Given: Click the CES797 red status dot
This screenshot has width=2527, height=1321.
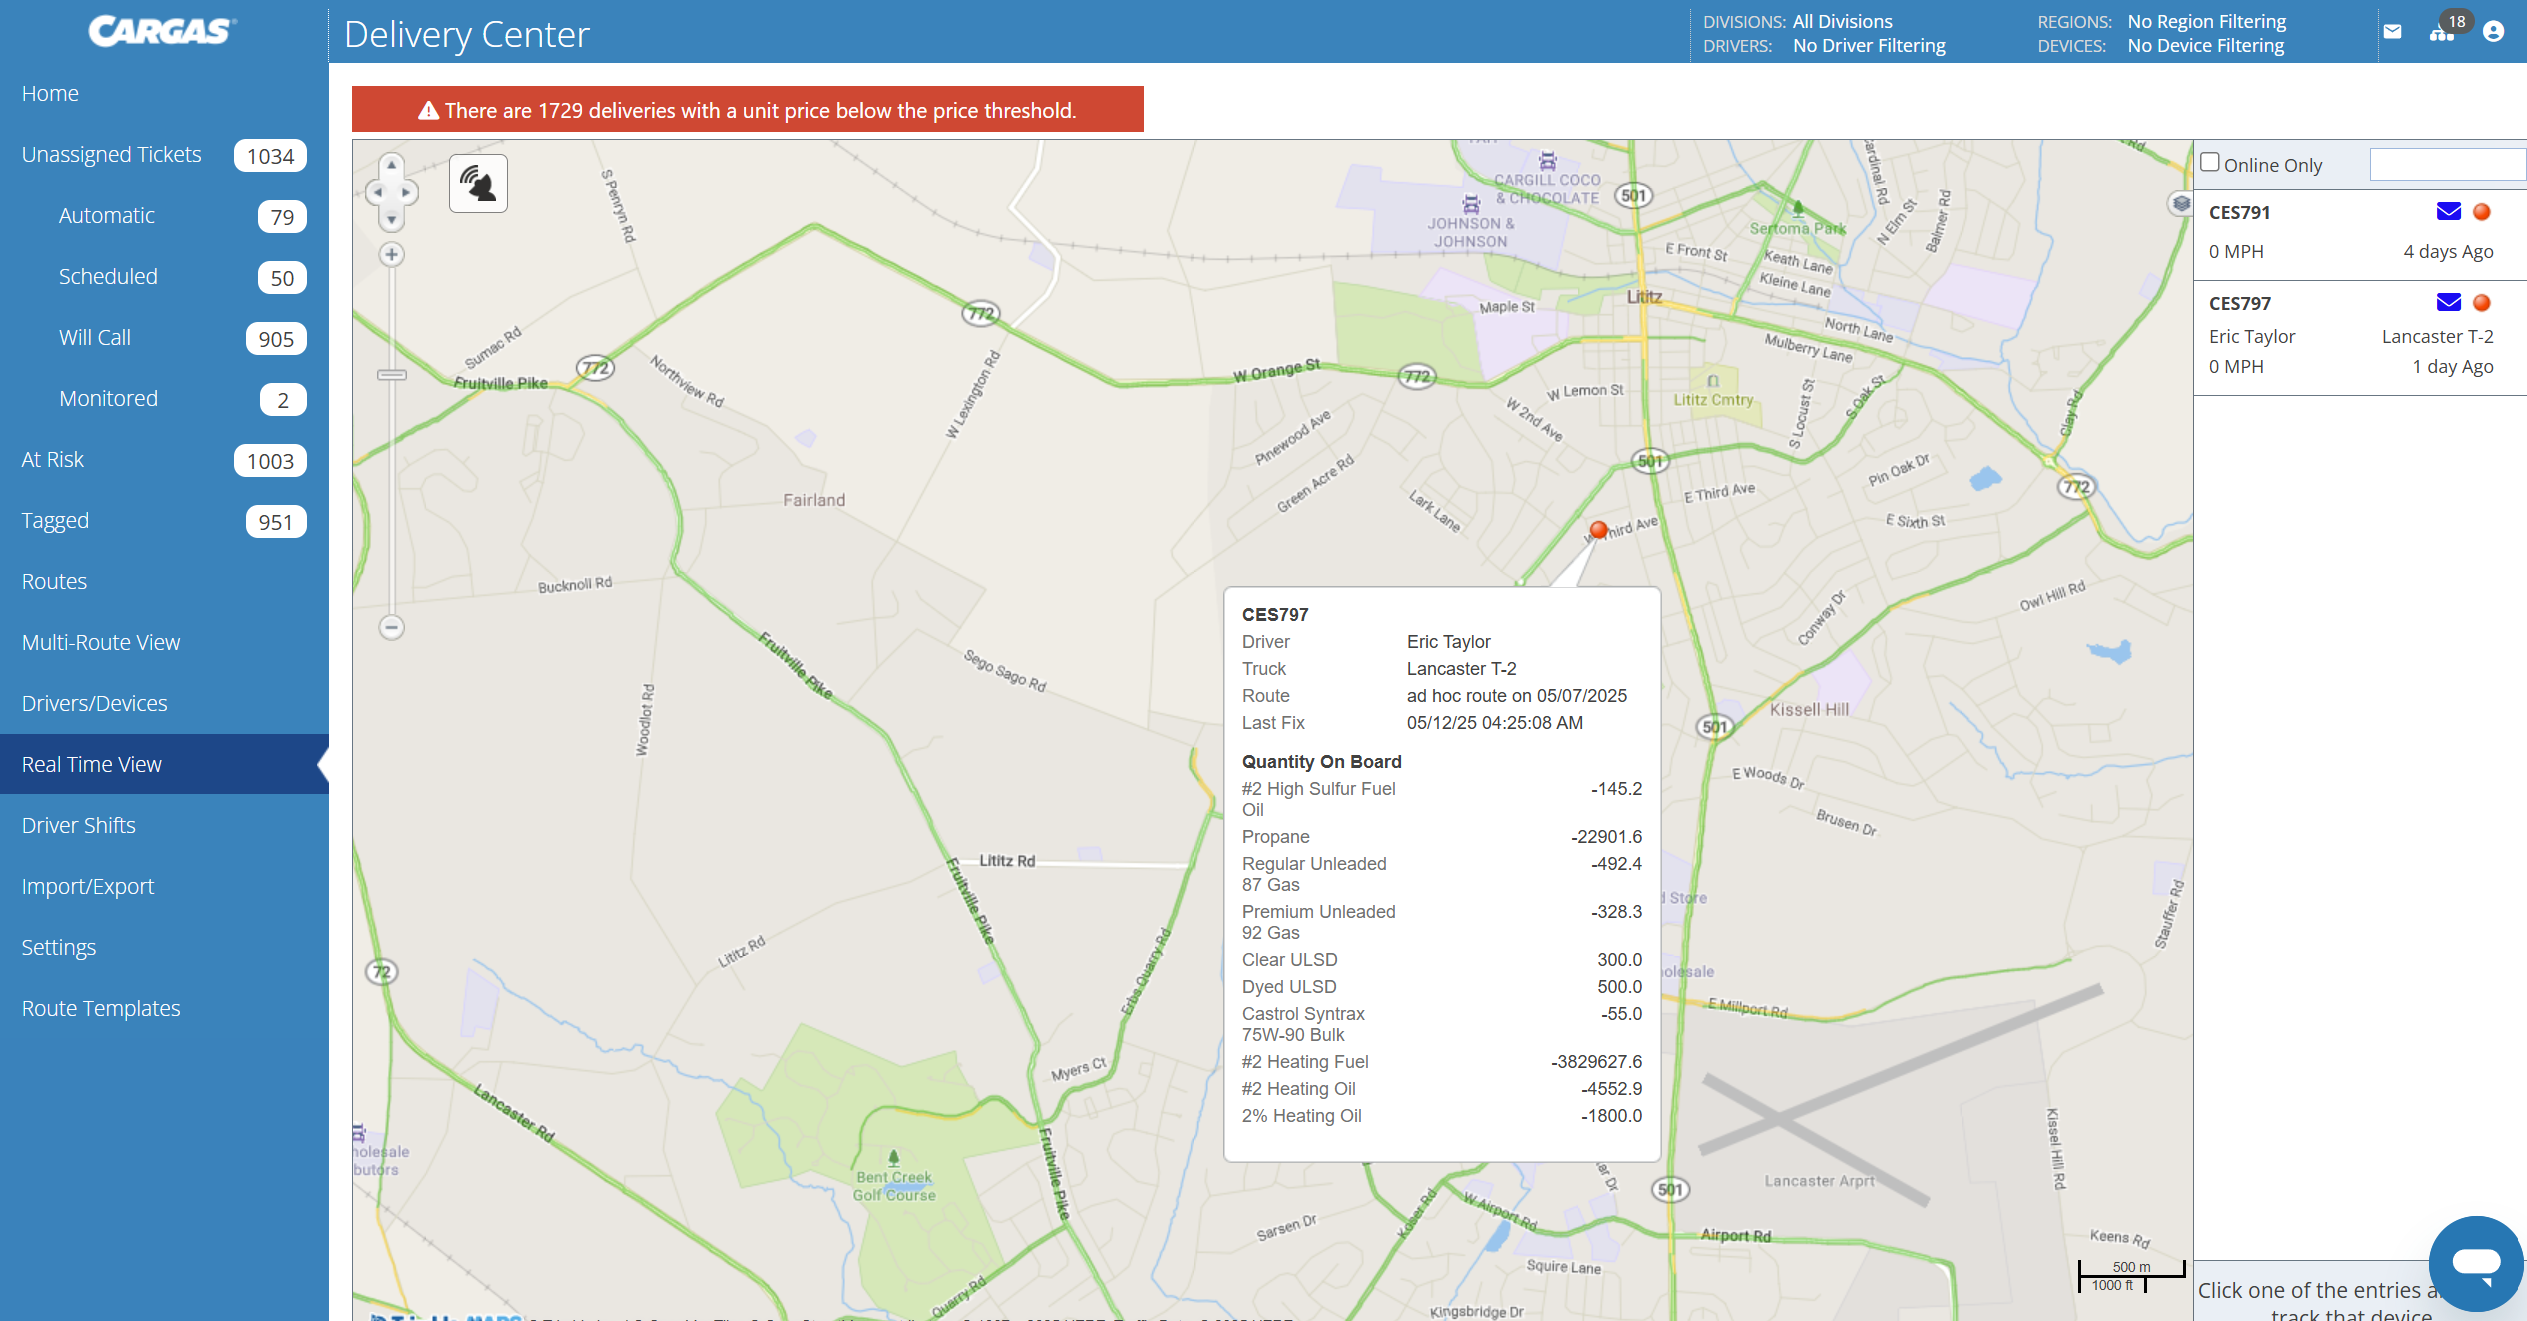Looking at the screenshot, I should (x=2481, y=303).
